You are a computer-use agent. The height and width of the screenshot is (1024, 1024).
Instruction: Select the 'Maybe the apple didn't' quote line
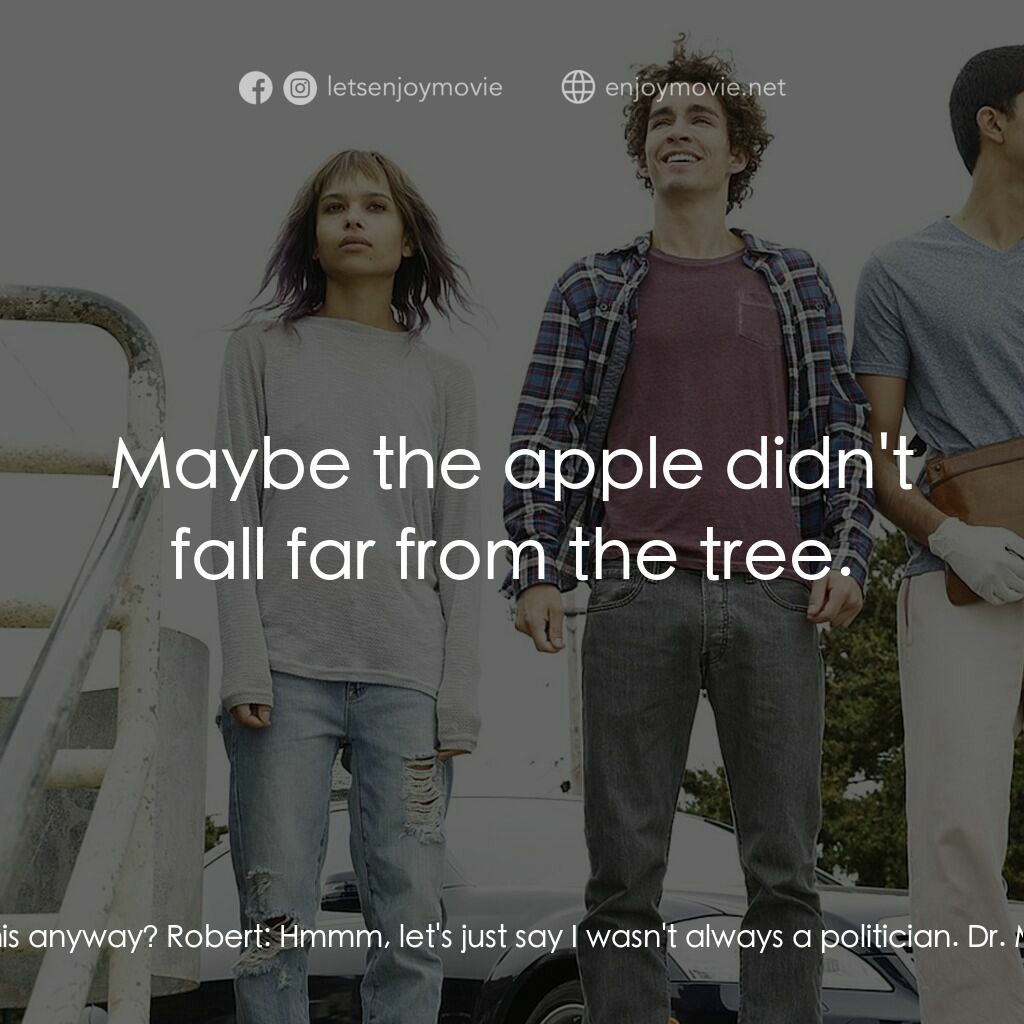click(513, 464)
